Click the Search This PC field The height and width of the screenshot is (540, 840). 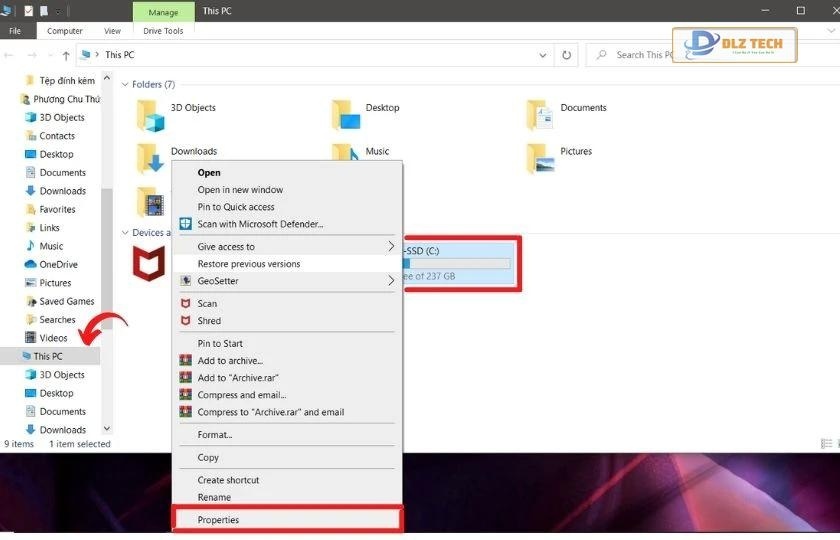click(645, 55)
